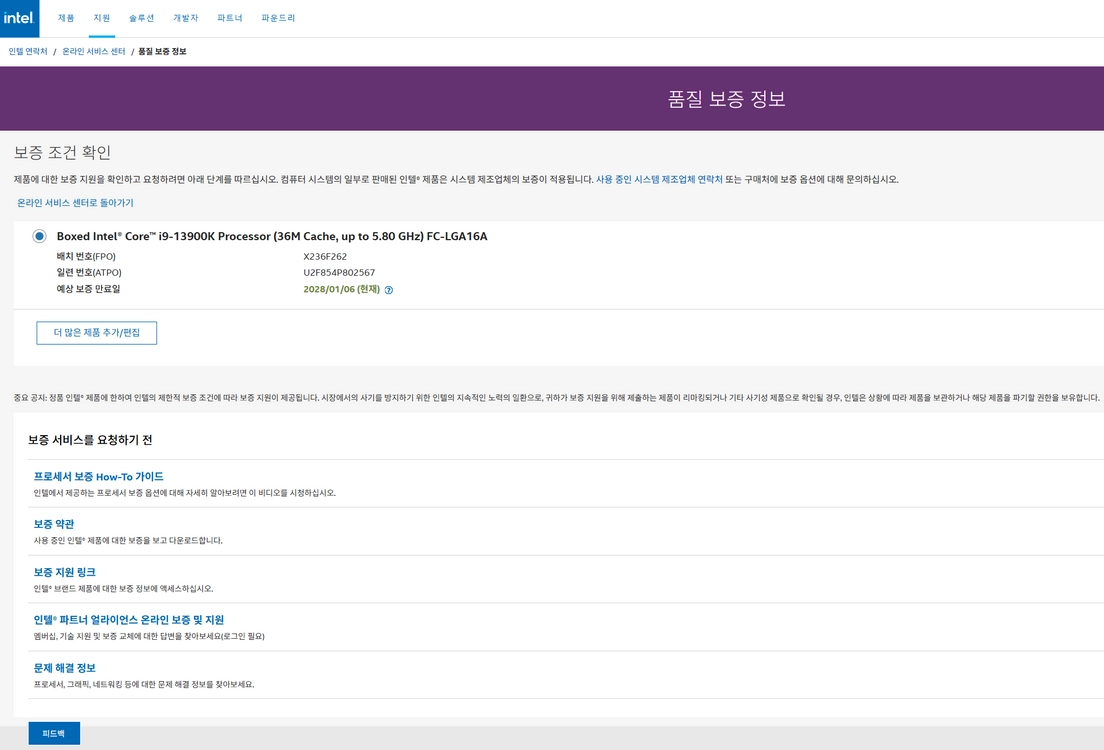The image size is (1104, 750).
Task: Click the 배치 번호(FPO) label
Action: pyautogui.click(x=86, y=257)
